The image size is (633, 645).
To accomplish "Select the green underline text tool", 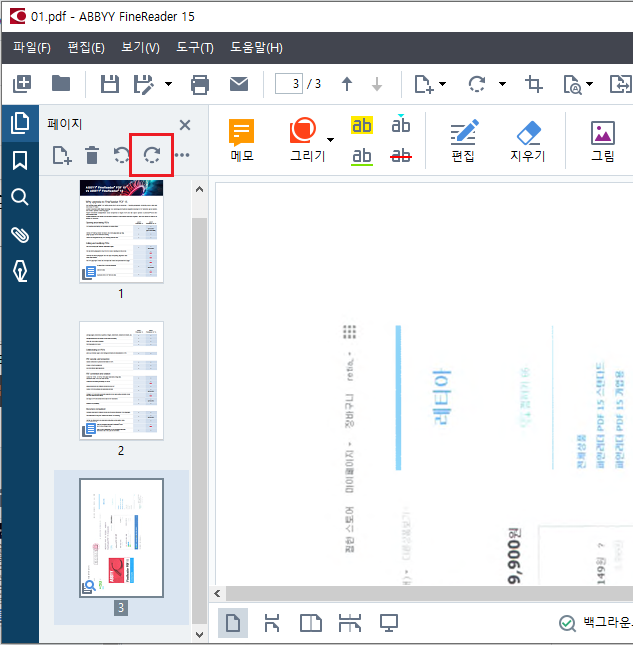I will 362,156.
